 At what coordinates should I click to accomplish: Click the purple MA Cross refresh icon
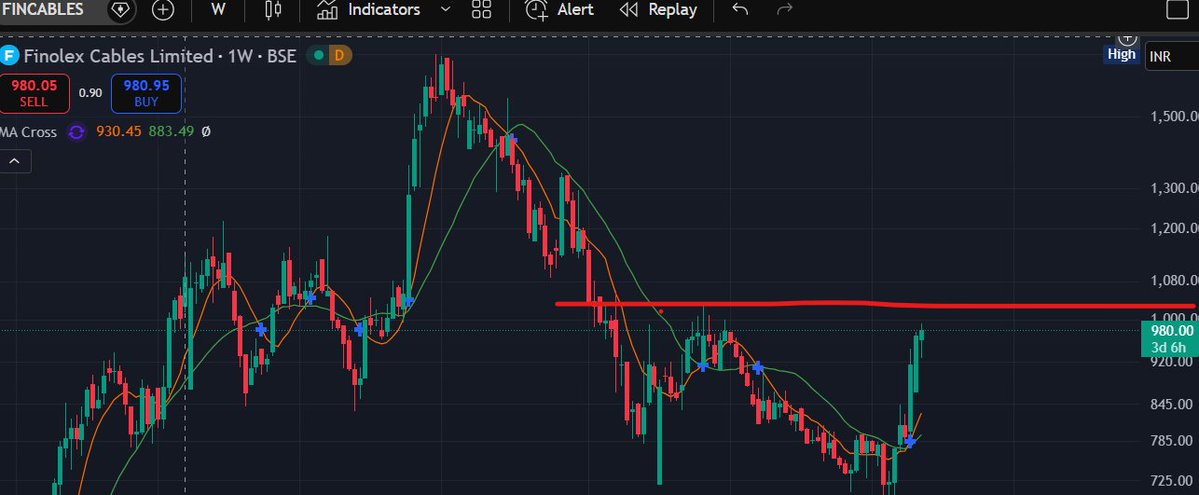coord(76,132)
